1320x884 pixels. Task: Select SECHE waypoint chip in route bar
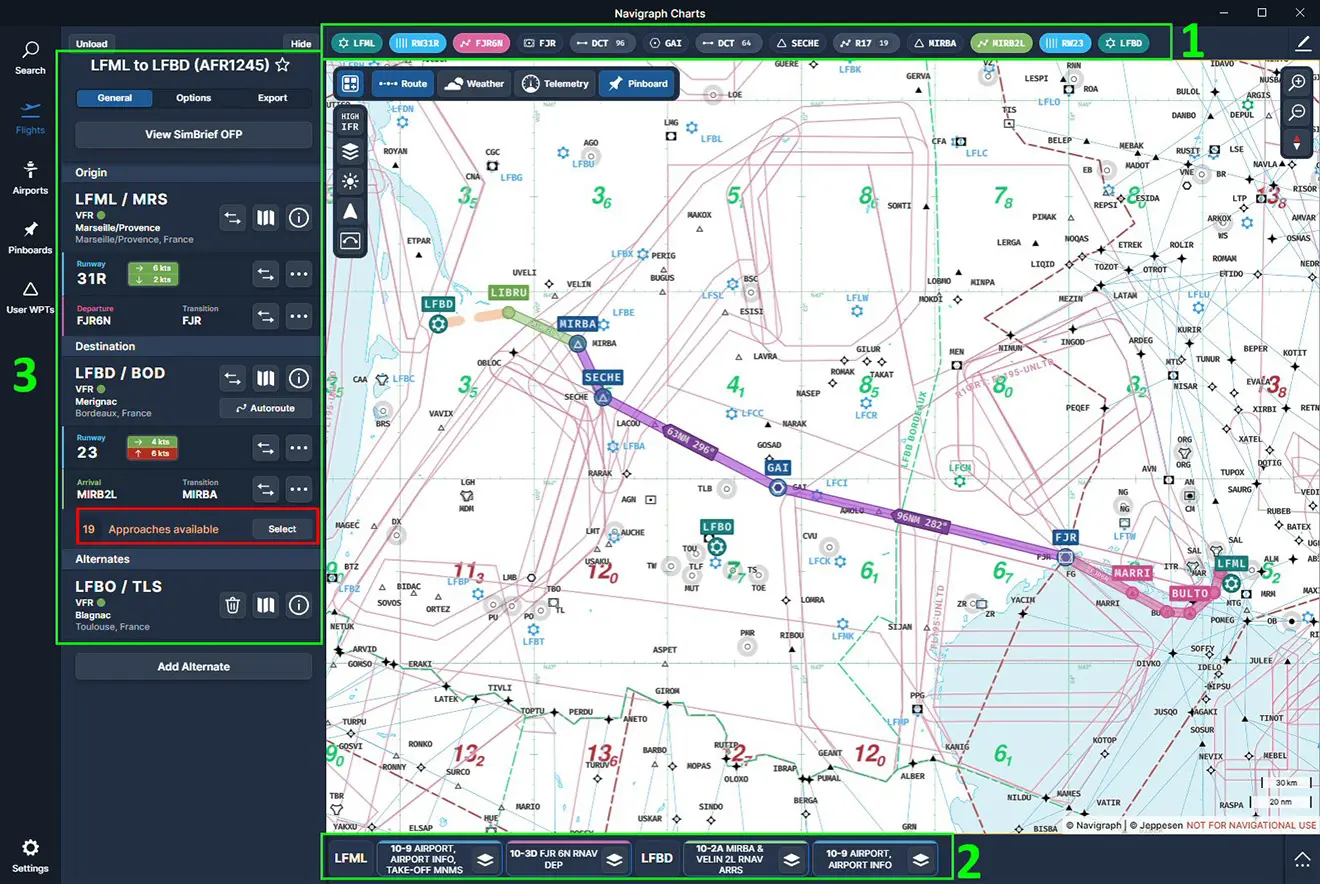click(797, 43)
